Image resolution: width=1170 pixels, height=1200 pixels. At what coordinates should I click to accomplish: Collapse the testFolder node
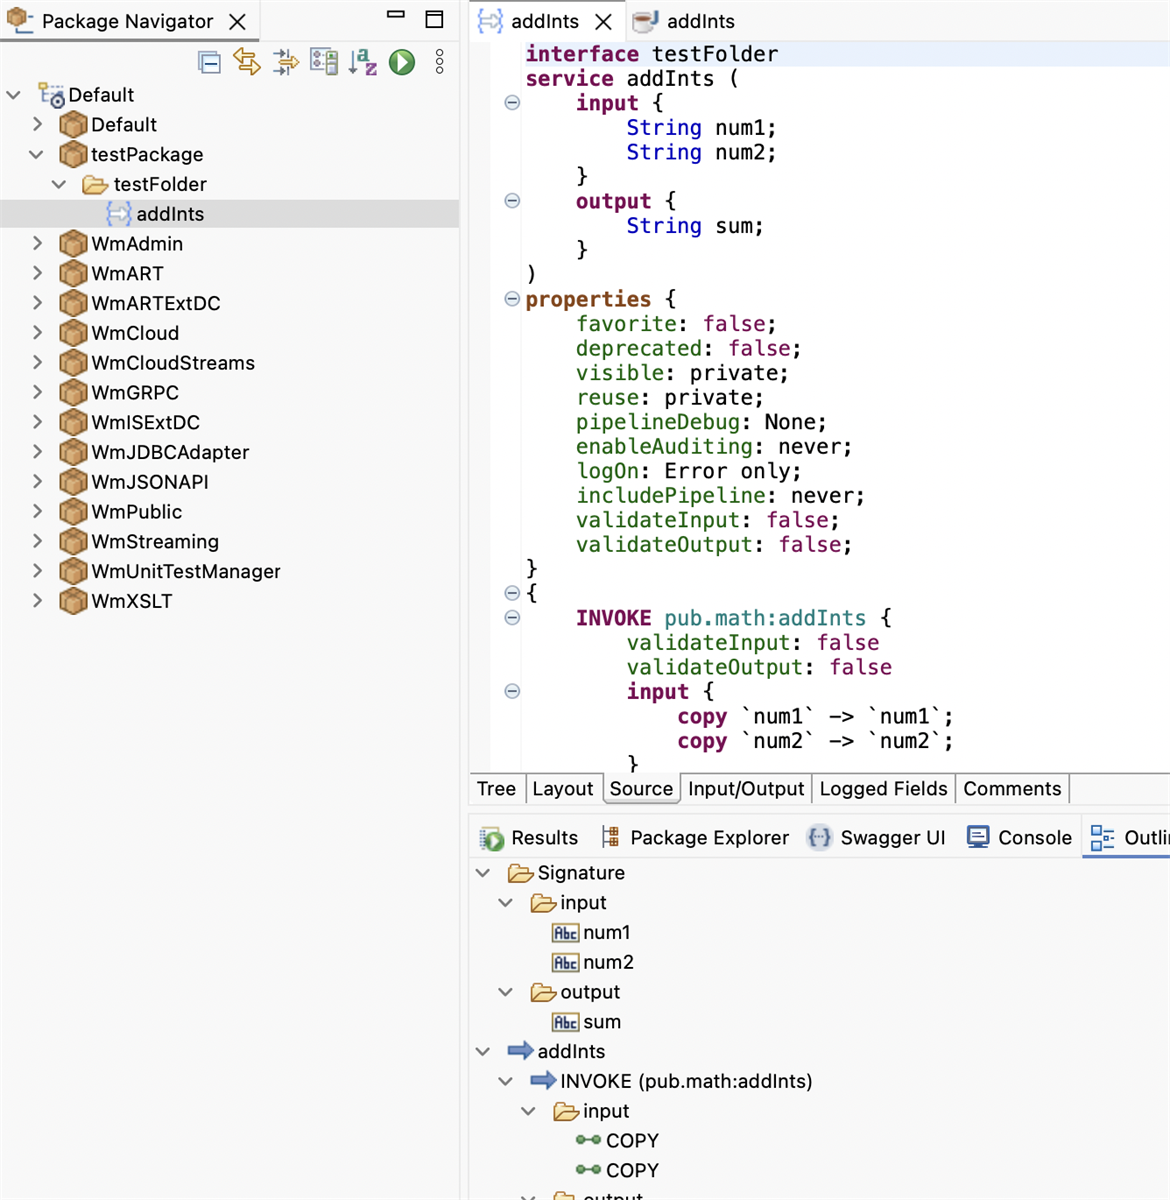click(60, 184)
